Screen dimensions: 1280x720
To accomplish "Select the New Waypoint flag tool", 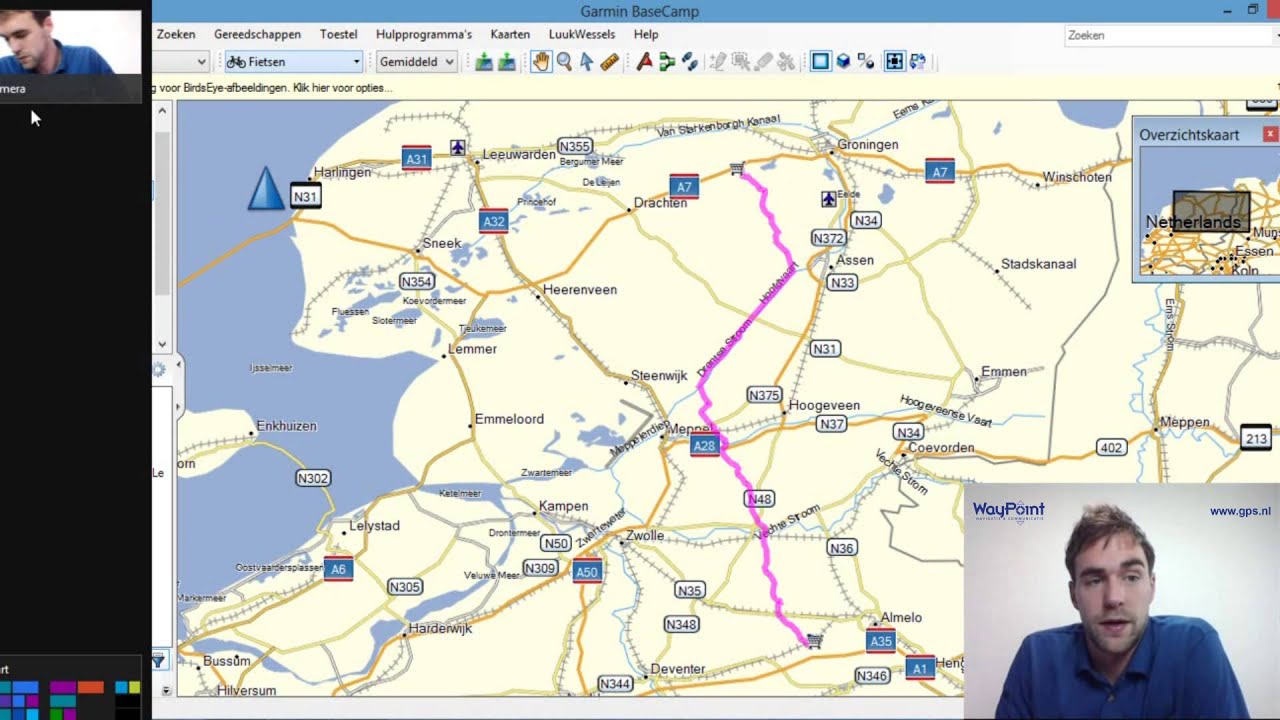I will (644, 62).
